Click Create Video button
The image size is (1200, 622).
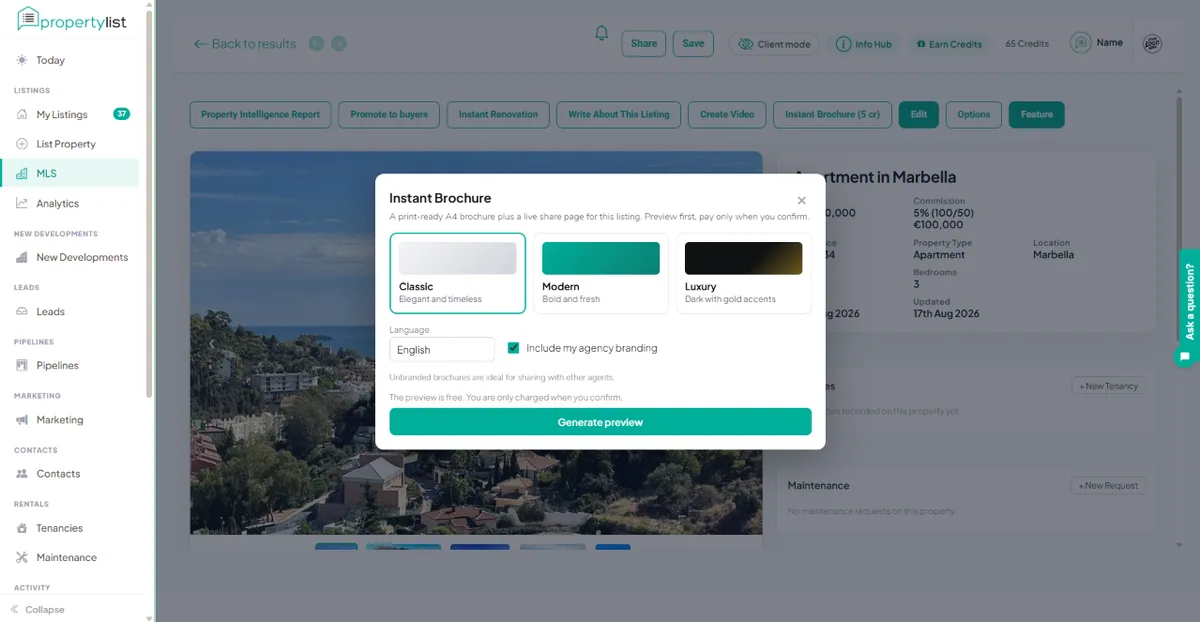727,114
